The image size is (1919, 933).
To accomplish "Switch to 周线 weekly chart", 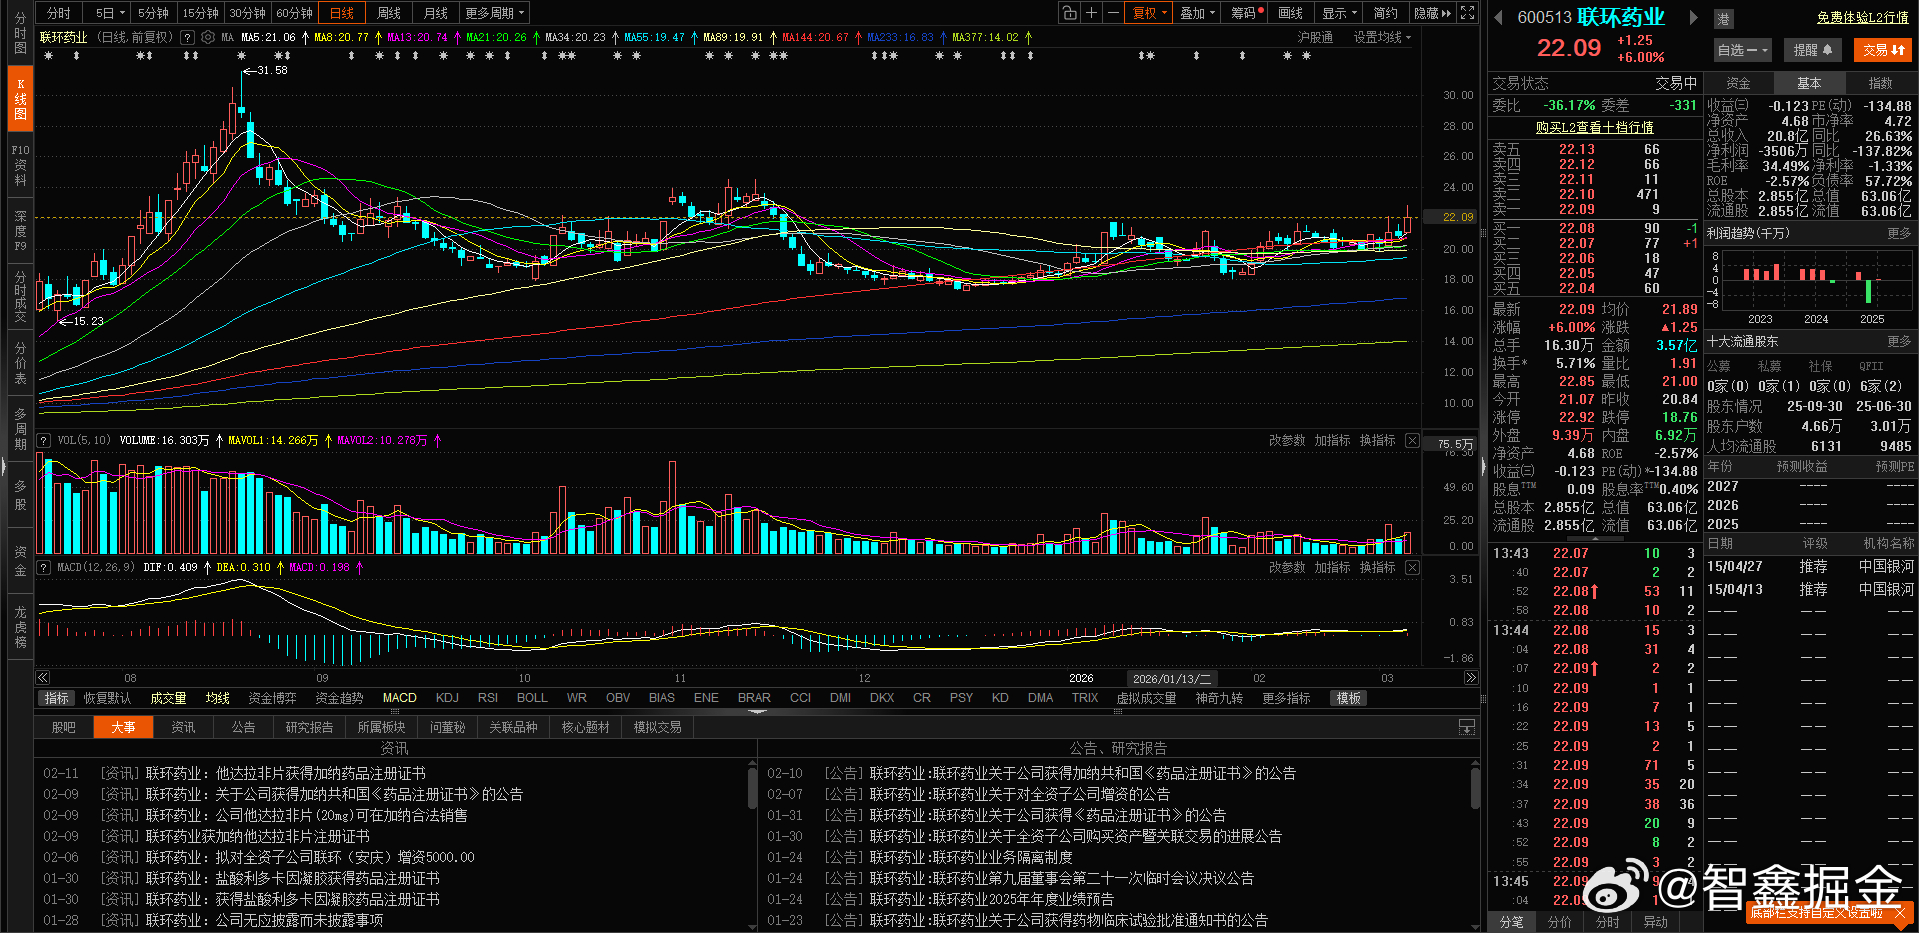I will pyautogui.click(x=388, y=13).
